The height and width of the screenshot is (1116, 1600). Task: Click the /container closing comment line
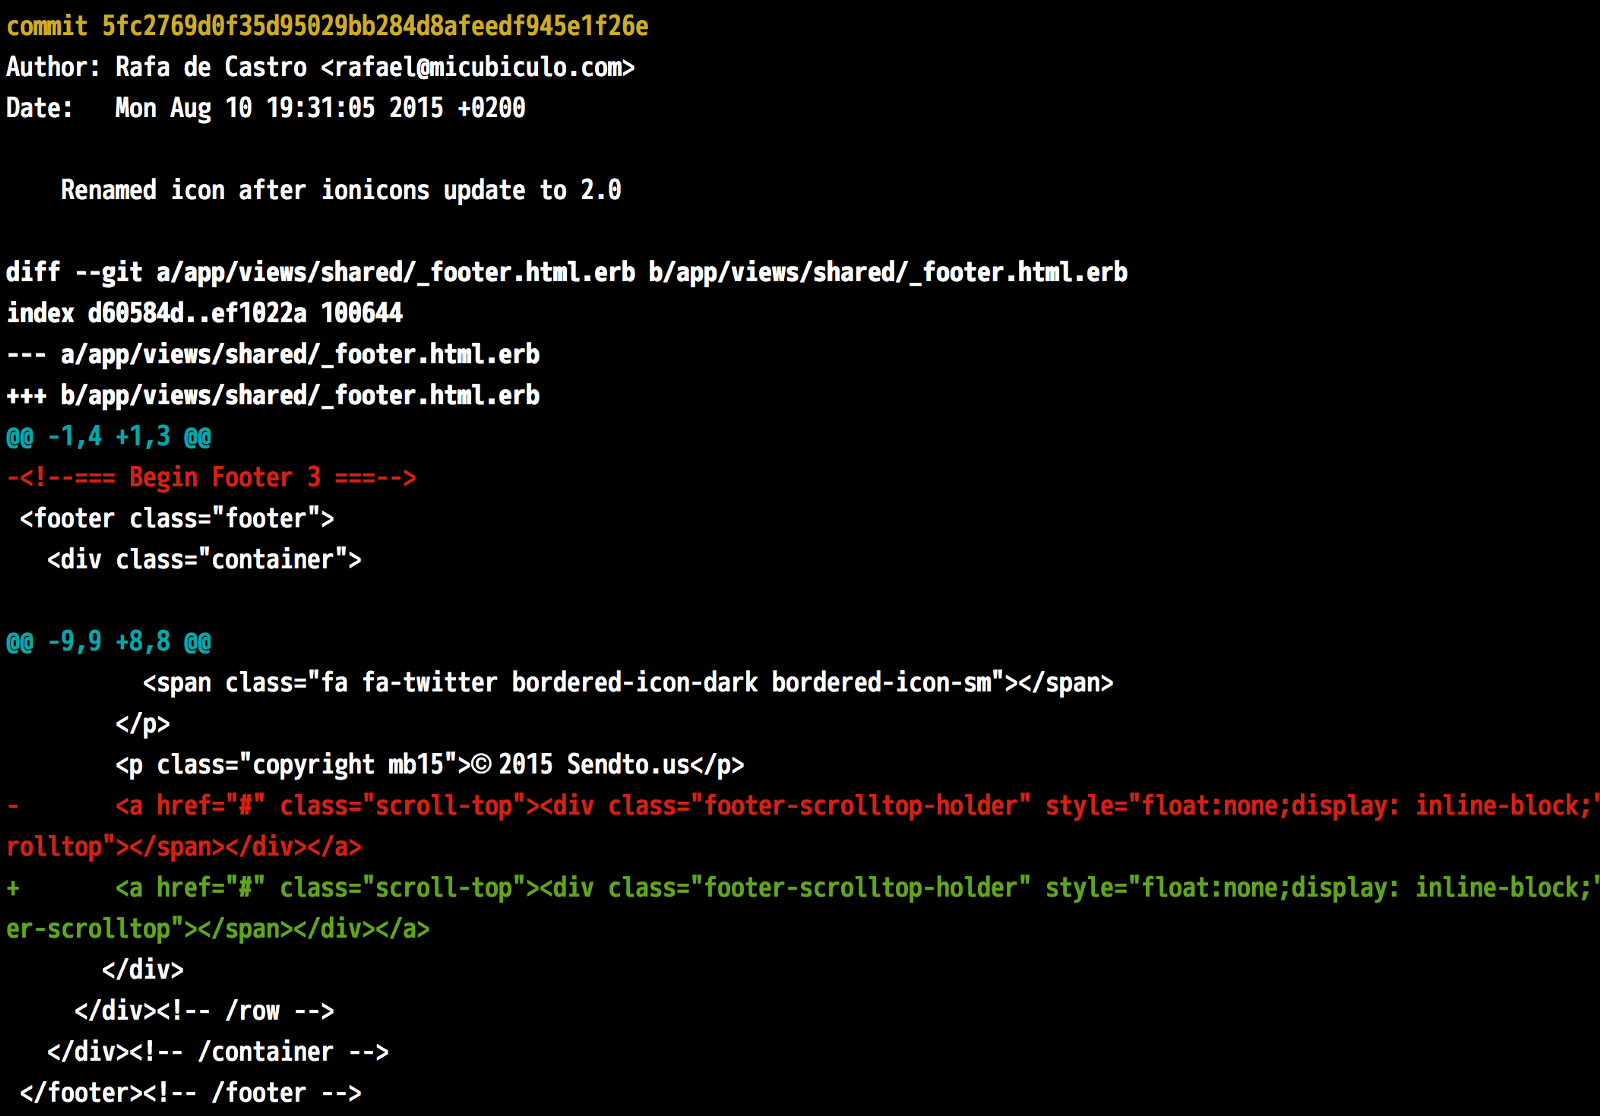[217, 1052]
